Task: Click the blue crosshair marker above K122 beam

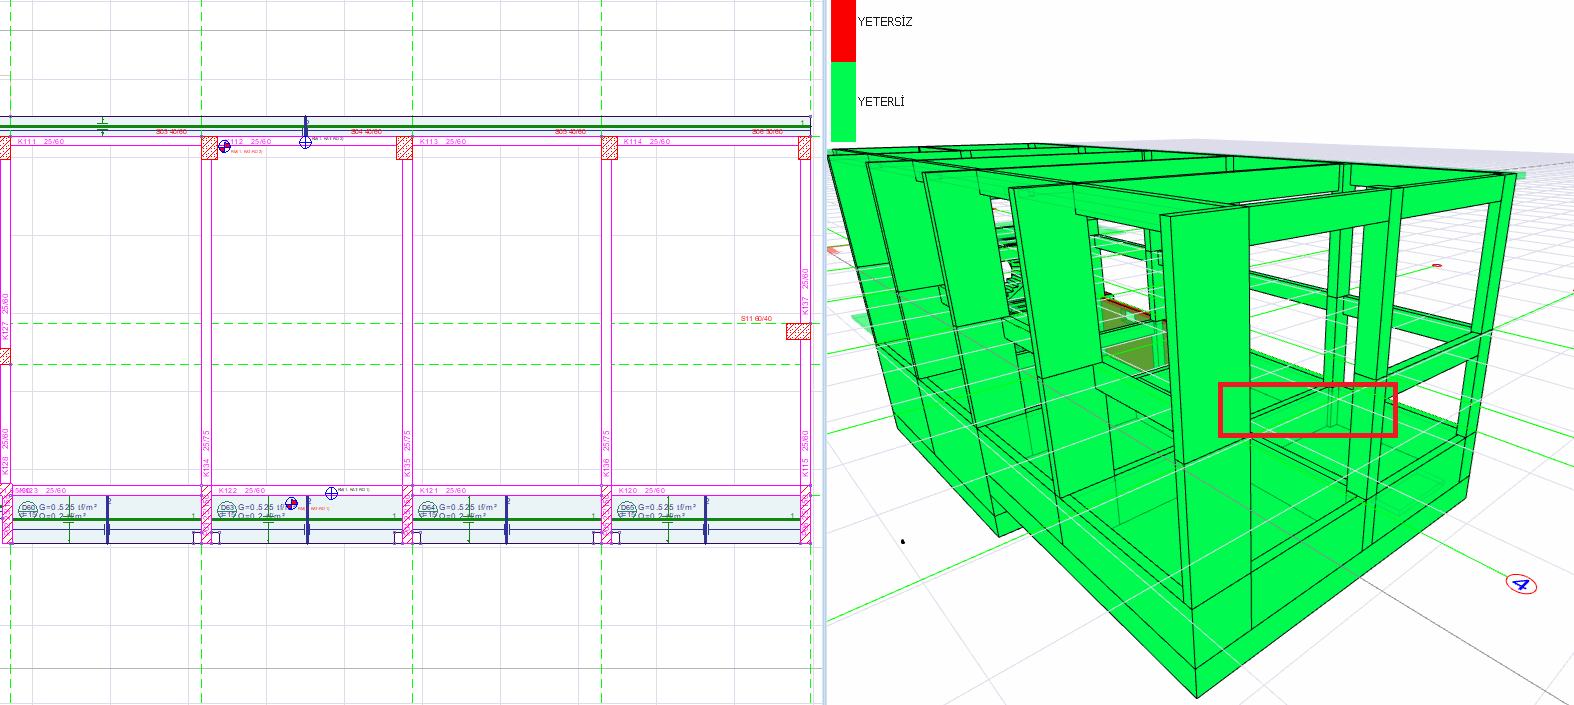Action: [x=332, y=493]
